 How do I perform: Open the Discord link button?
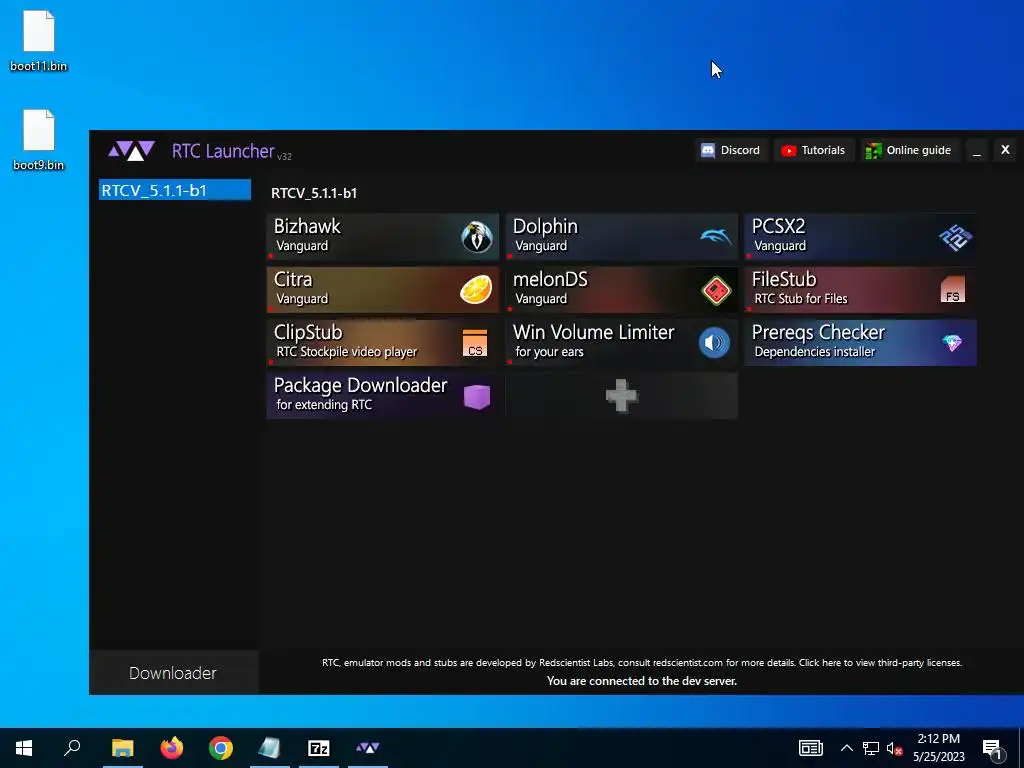tap(731, 150)
